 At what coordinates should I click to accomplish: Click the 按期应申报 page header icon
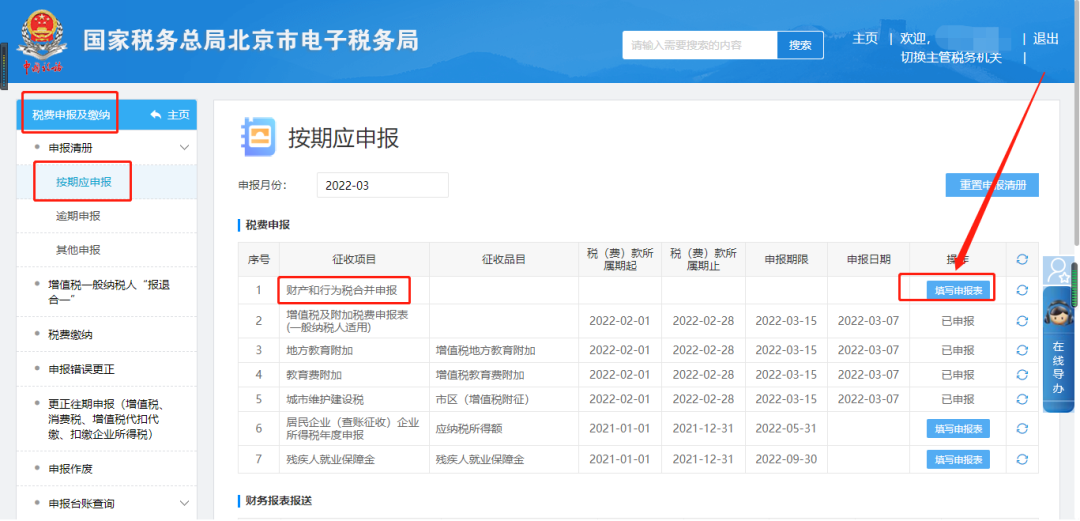pyautogui.click(x=258, y=137)
